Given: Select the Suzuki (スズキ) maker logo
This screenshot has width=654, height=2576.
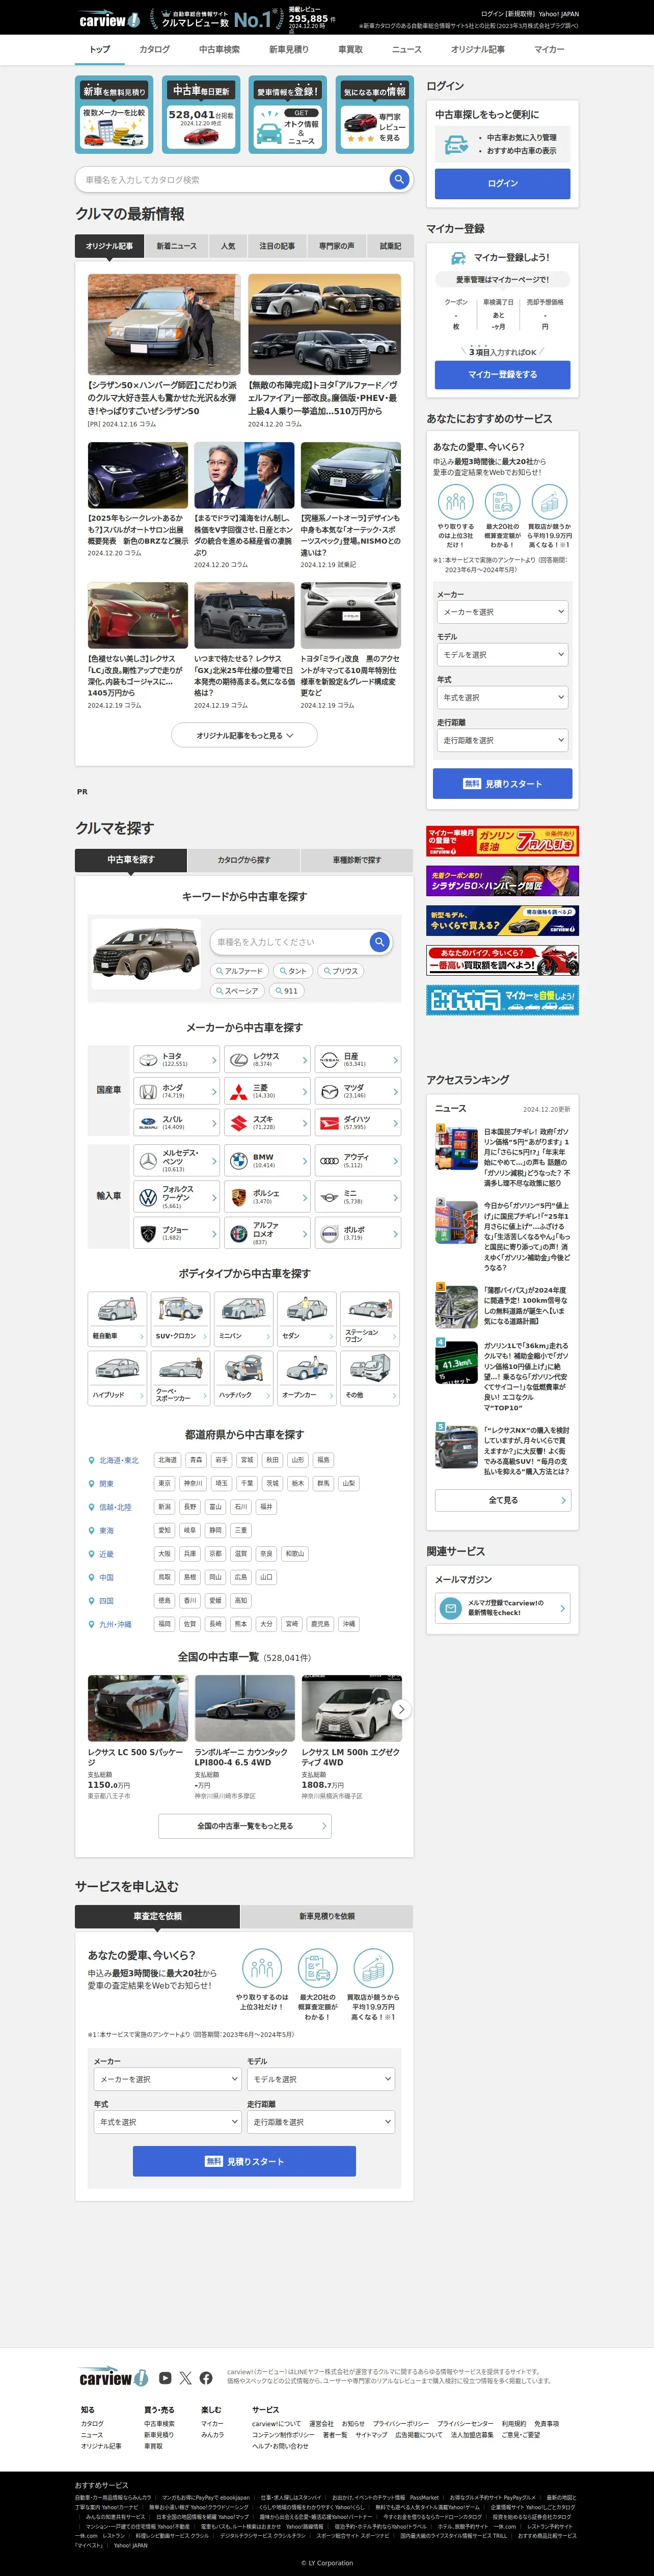Looking at the screenshot, I should pos(239,1124).
